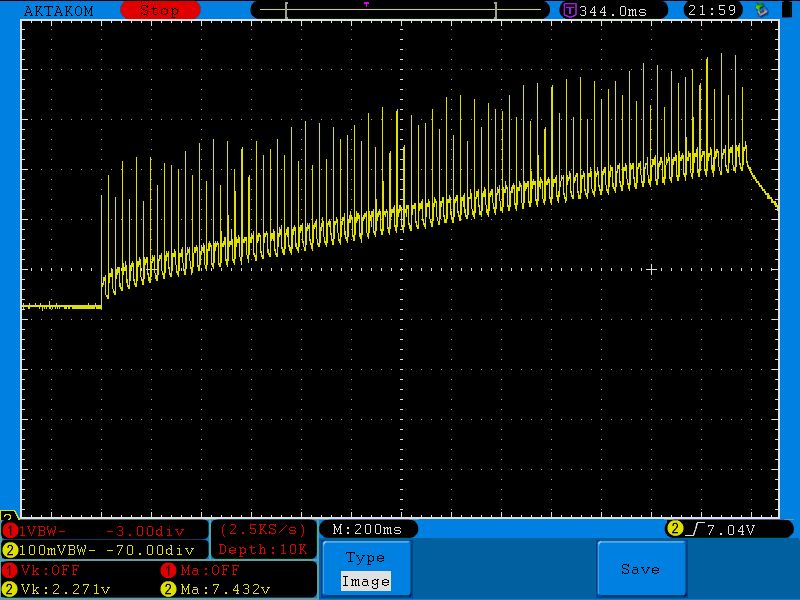Click the yellow Ma channel 2 measurement icon

[x=168, y=589]
